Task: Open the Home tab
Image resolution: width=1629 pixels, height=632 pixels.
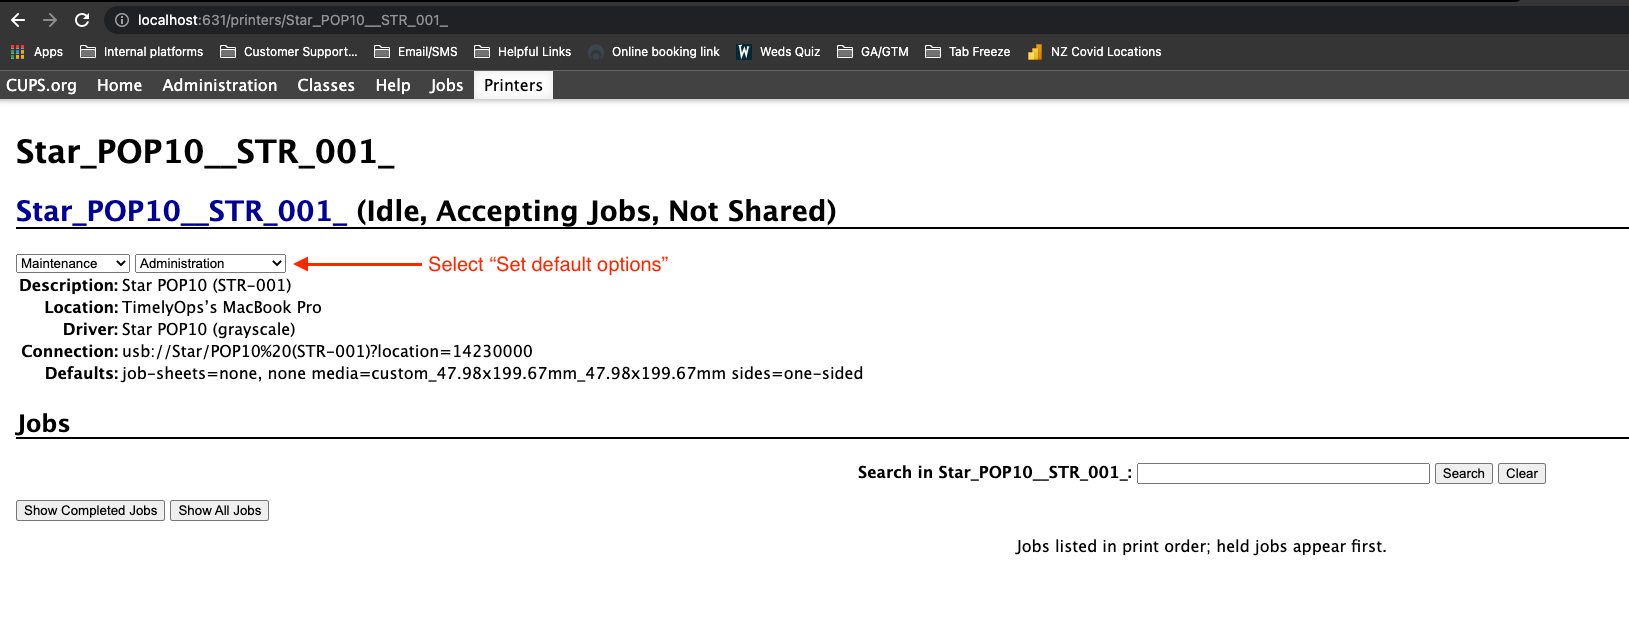Action: tap(119, 85)
